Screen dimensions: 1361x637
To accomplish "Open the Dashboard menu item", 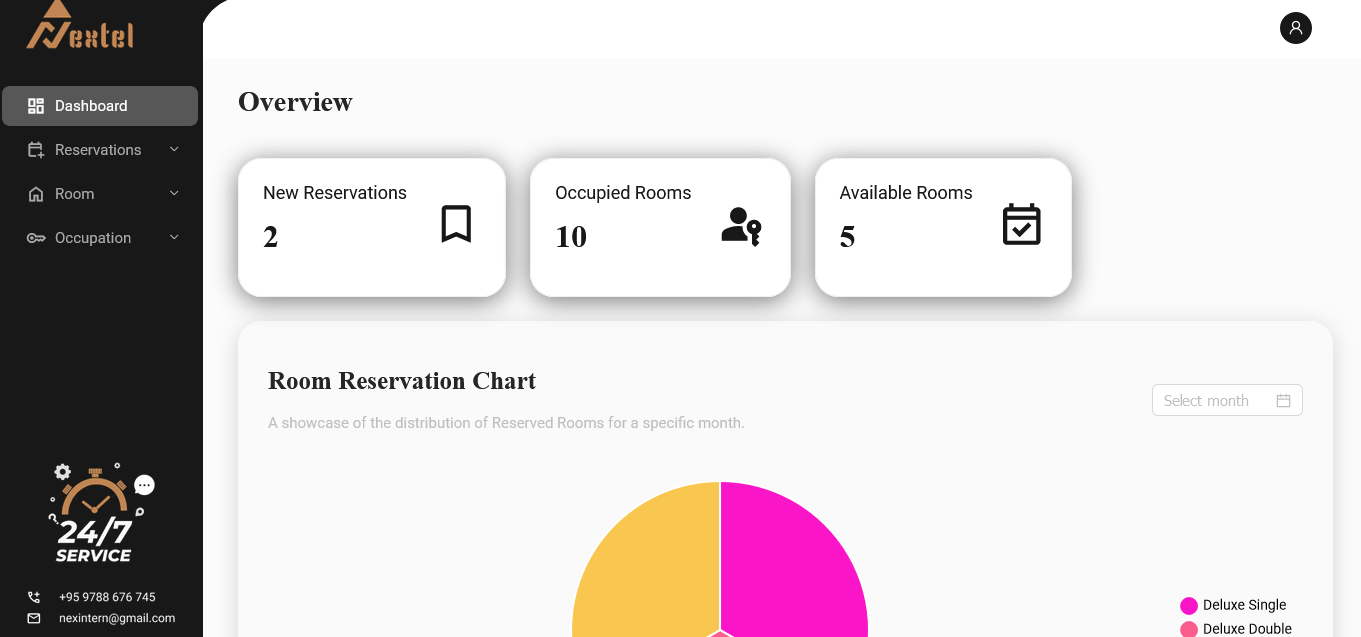I will pyautogui.click(x=91, y=106).
